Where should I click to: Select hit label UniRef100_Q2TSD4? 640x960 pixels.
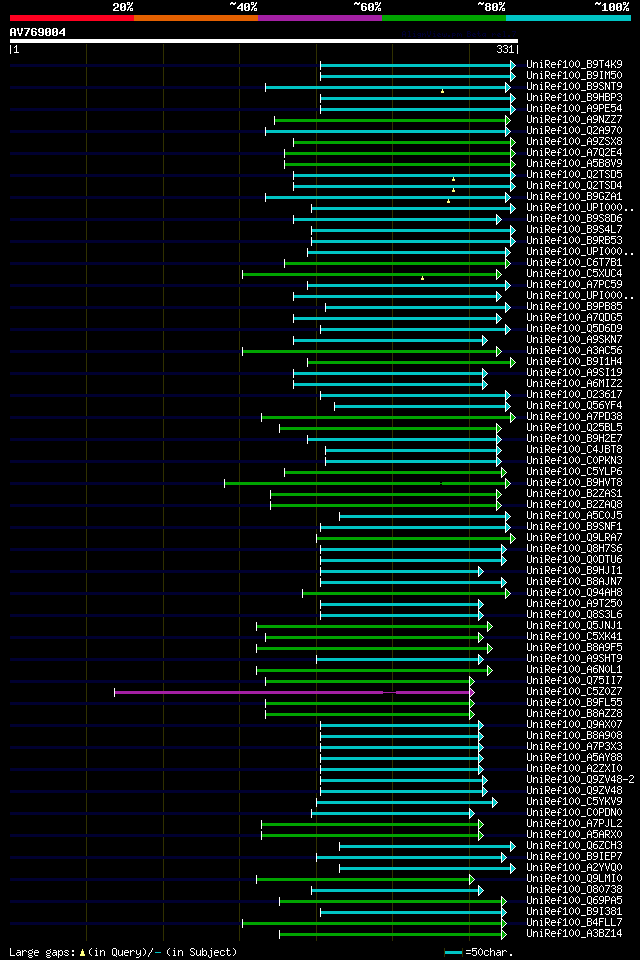574,186
